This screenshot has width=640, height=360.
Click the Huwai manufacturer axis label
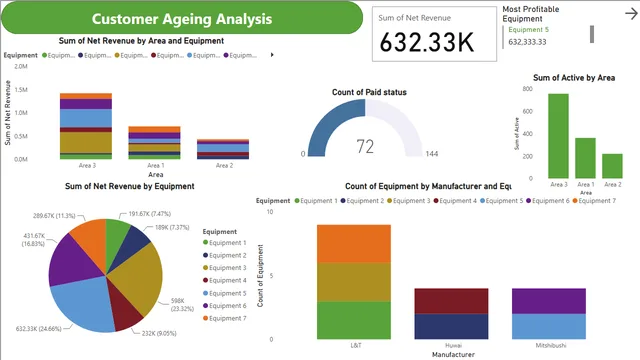[x=453, y=345]
